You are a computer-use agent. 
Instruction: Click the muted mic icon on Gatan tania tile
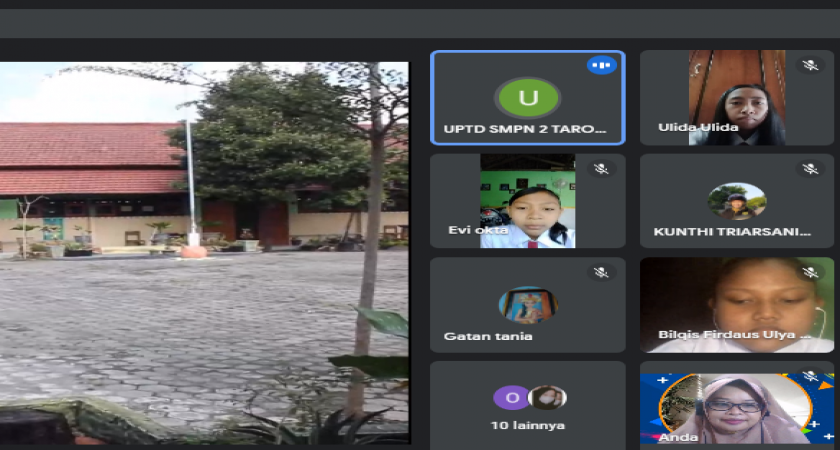click(x=601, y=272)
